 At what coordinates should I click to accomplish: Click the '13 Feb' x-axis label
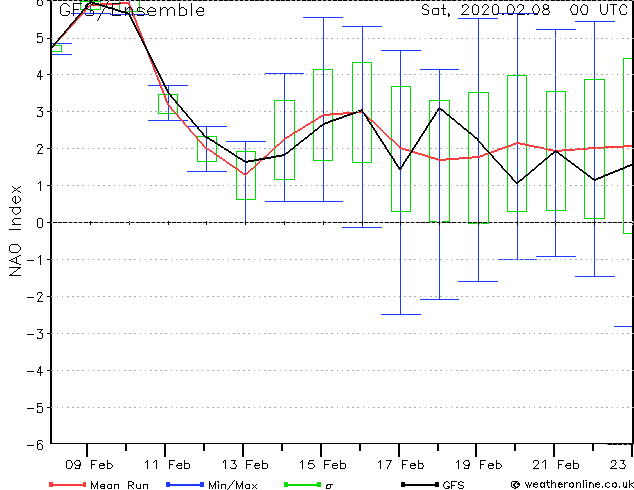[245, 465]
